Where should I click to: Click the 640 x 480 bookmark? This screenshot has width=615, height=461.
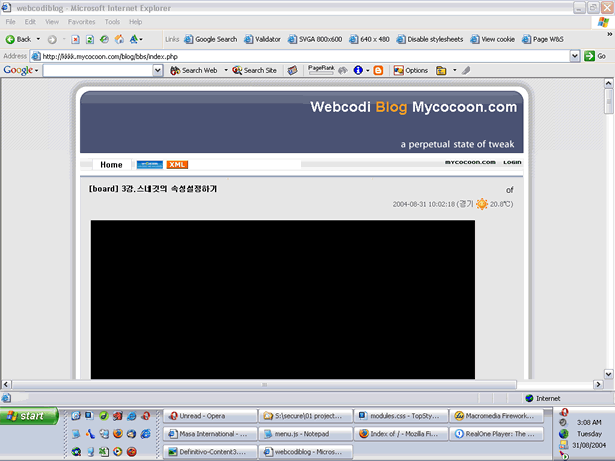tap(369, 39)
